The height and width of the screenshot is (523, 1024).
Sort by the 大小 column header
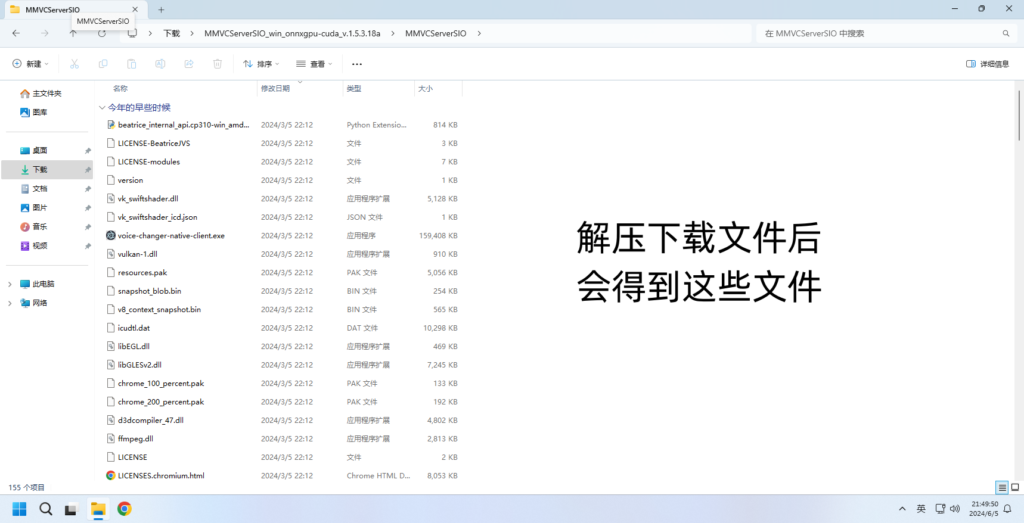pyautogui.click(x=425, y=88)
